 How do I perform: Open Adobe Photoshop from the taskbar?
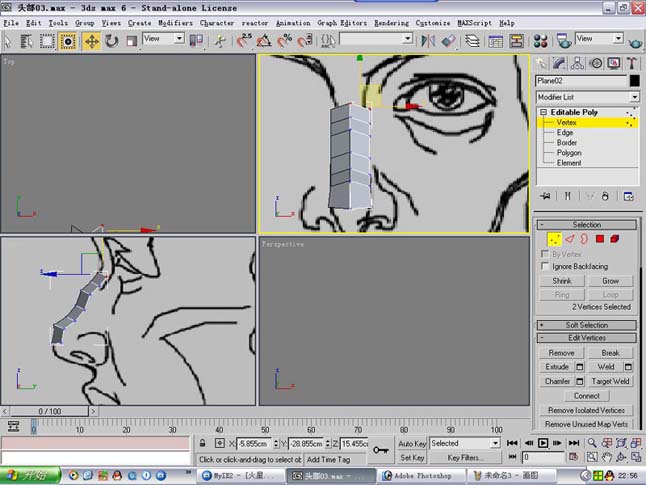click(421, 476)
